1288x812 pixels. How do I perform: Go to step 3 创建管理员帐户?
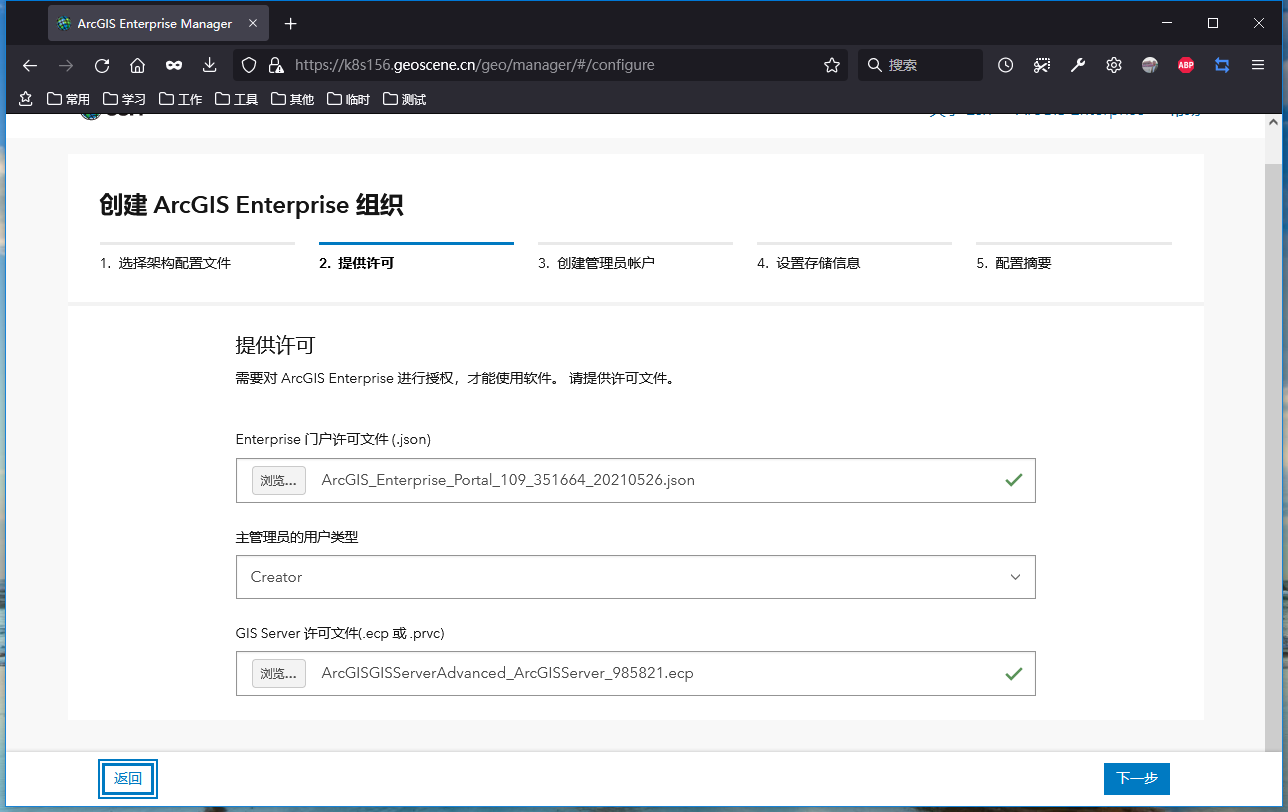point(635,258)
